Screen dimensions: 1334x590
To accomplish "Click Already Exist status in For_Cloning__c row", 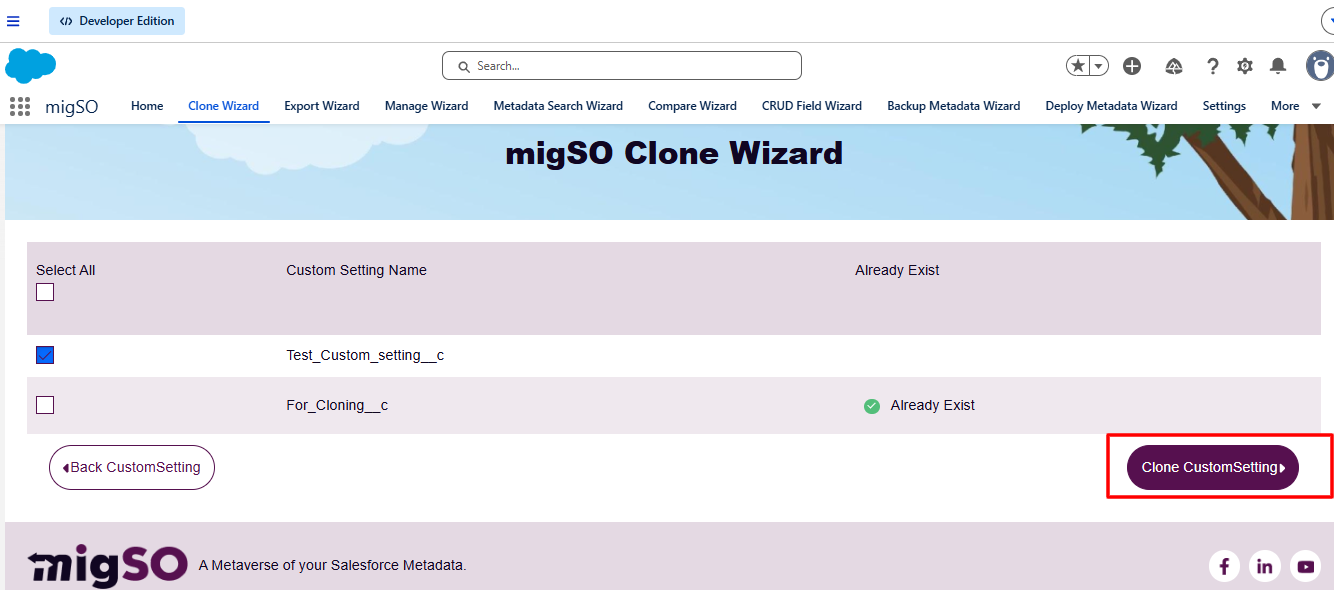I will pyautogui.click(x=933, y=405).
